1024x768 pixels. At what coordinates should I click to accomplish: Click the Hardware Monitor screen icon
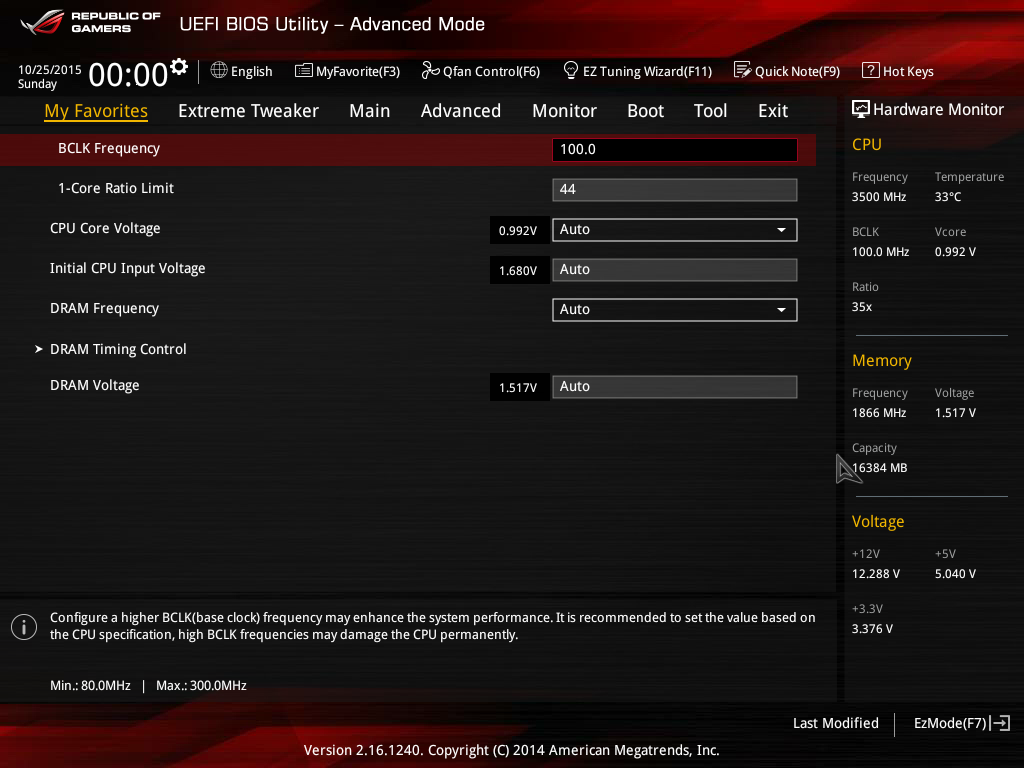861,109
